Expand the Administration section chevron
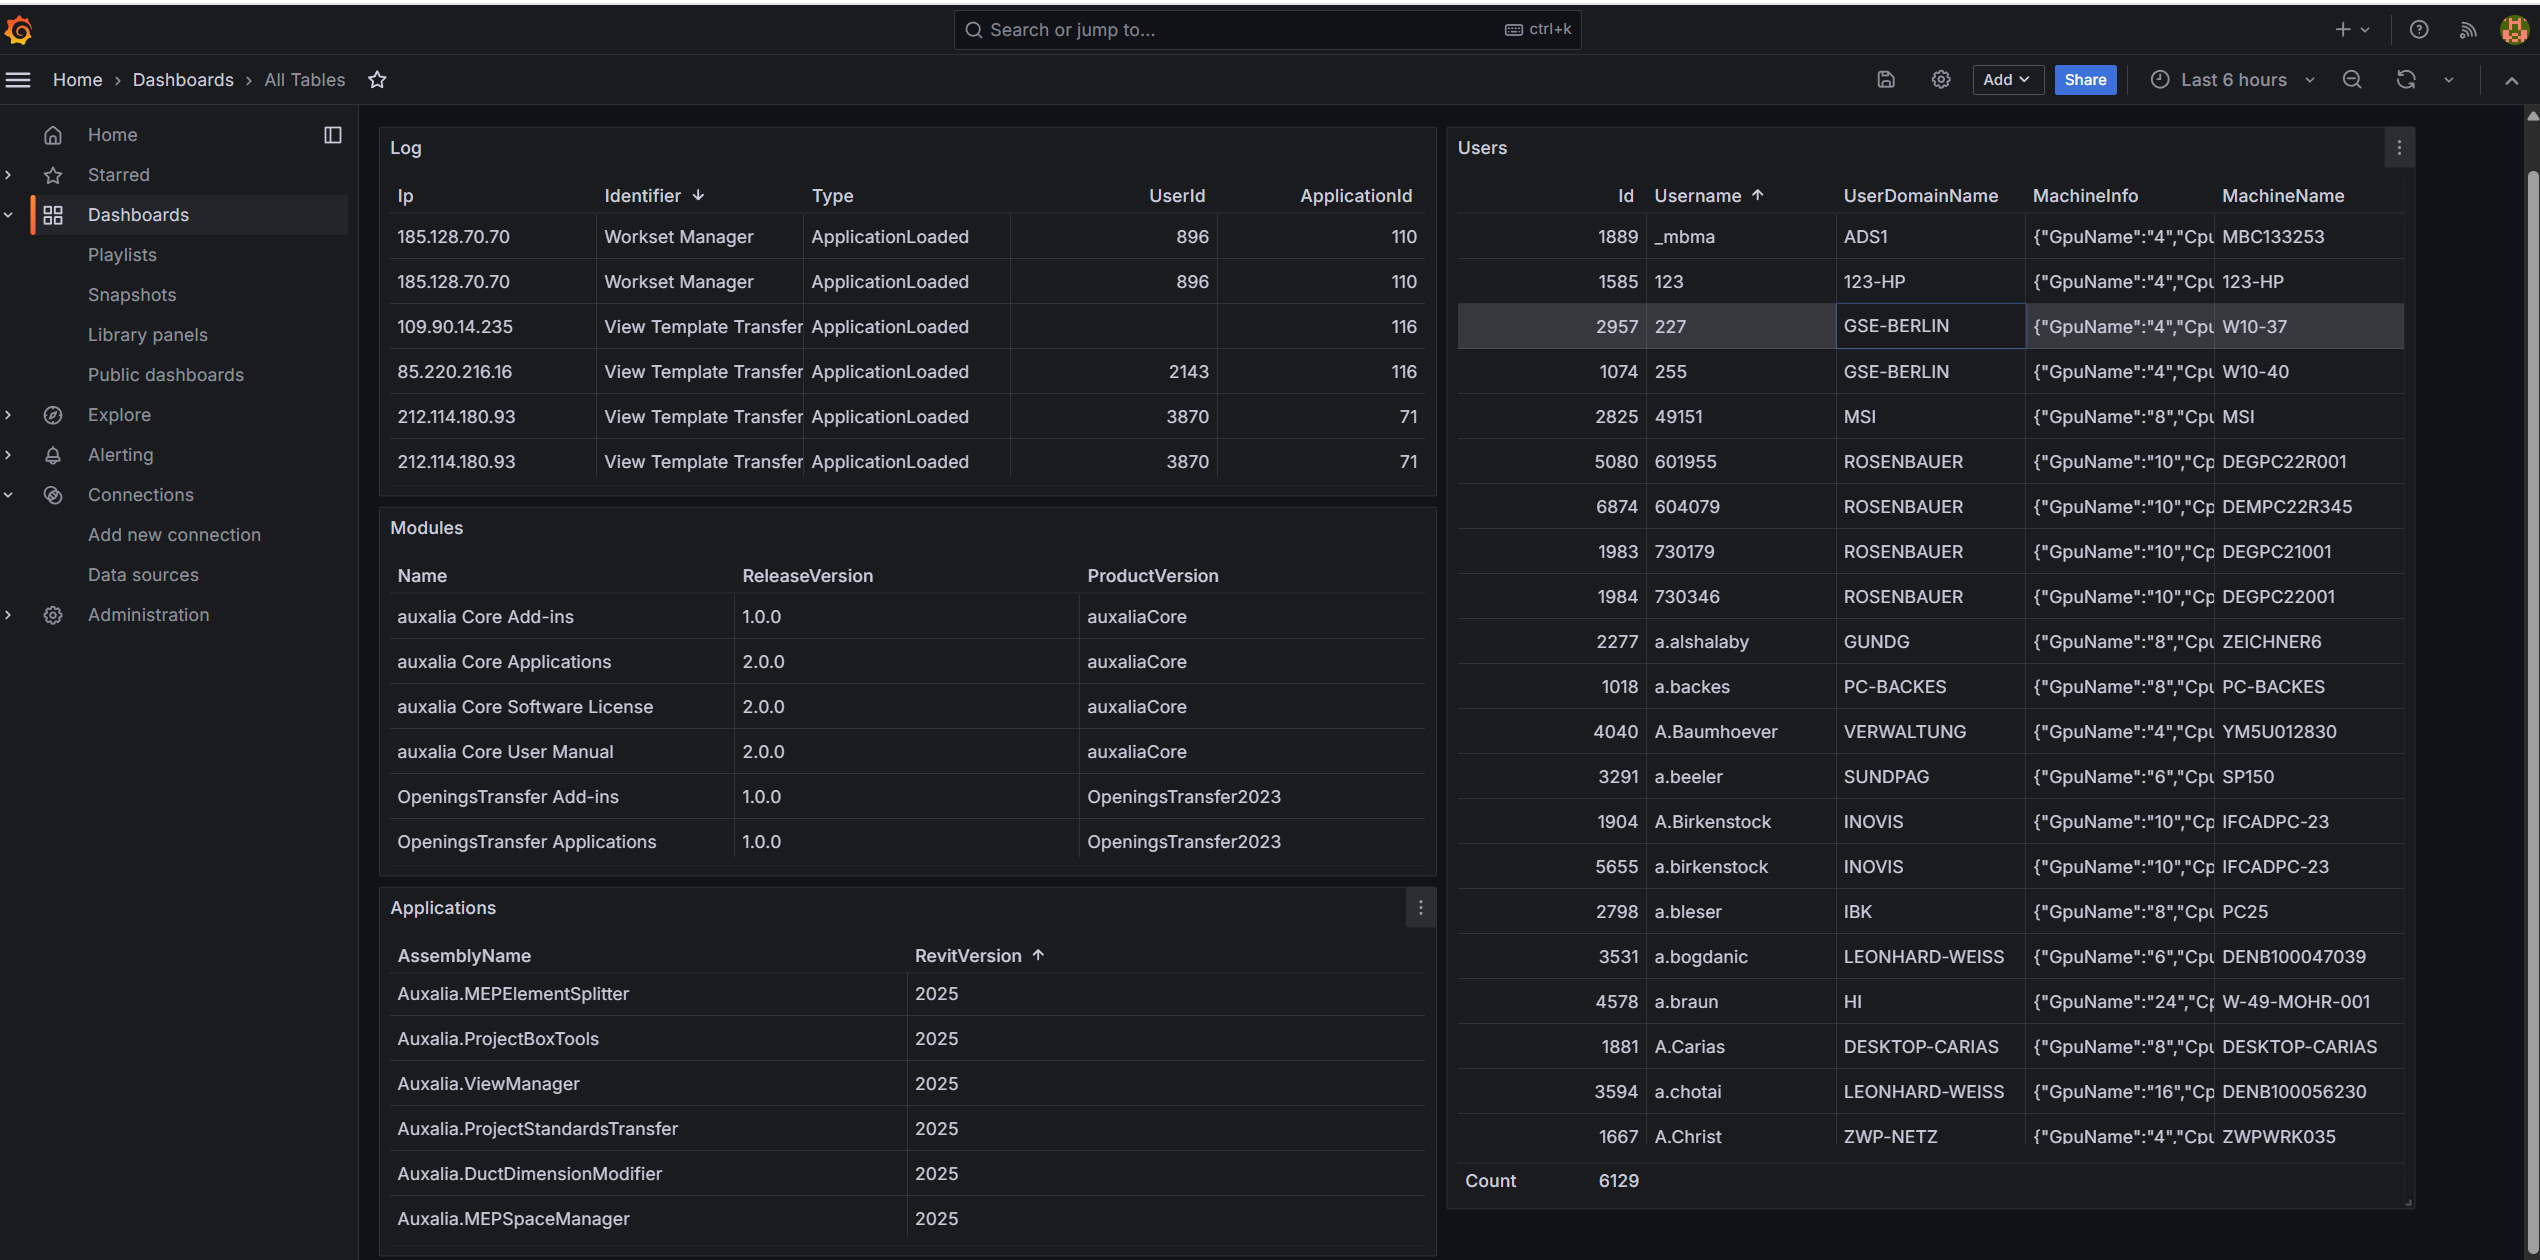 [x=9, y=615]
